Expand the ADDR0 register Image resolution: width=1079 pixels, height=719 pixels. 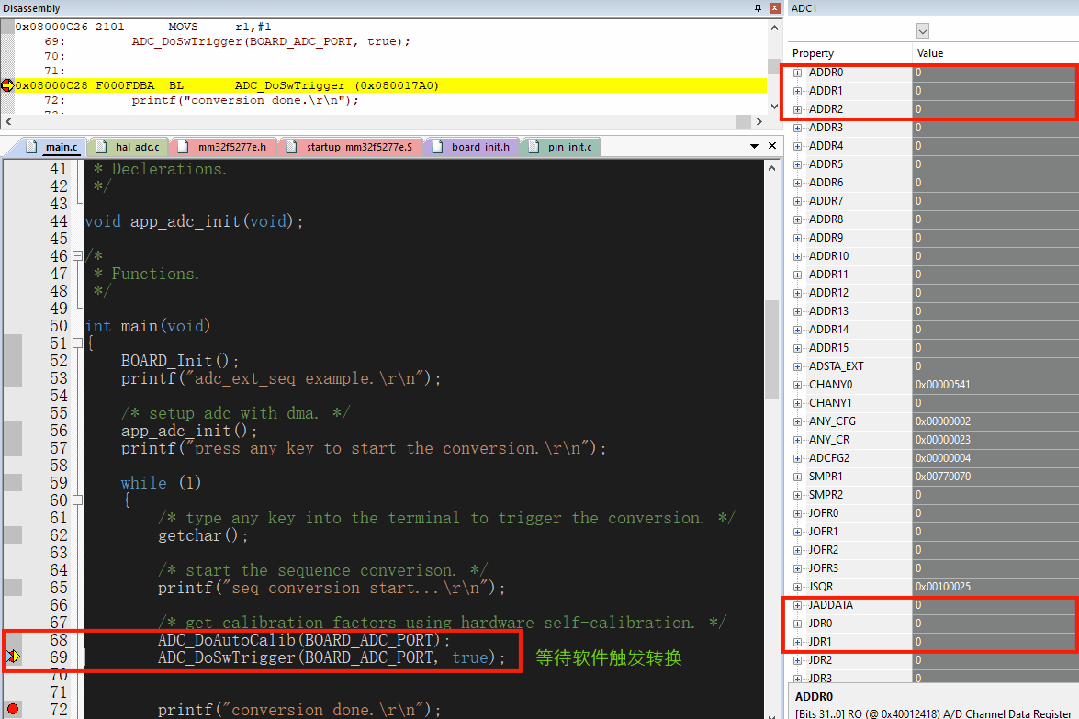798,72
